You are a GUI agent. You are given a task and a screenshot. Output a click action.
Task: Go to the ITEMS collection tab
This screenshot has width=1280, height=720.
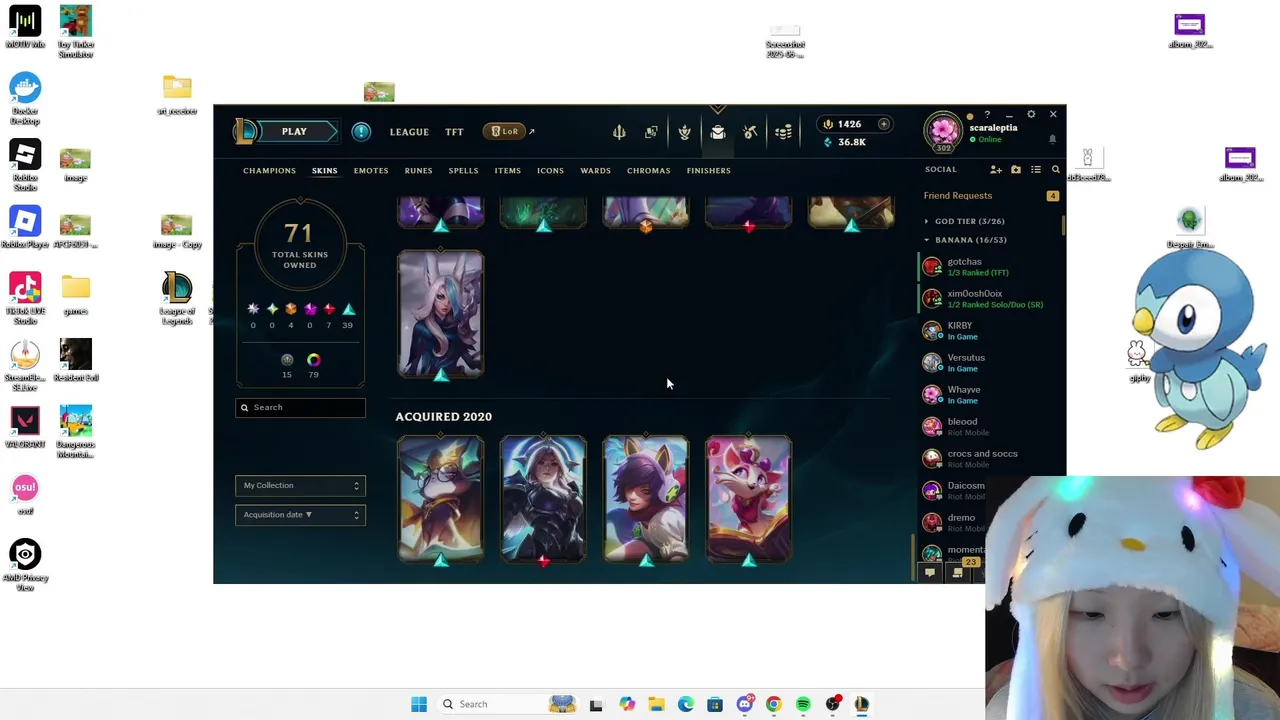507,170
